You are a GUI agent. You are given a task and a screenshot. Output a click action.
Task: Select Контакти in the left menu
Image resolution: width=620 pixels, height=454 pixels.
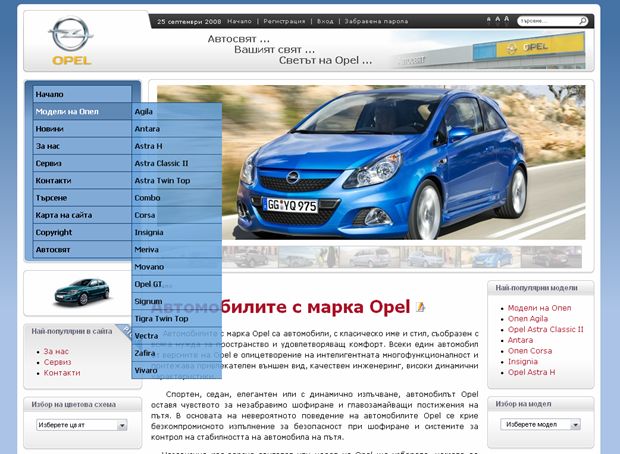tap(82, 180)
